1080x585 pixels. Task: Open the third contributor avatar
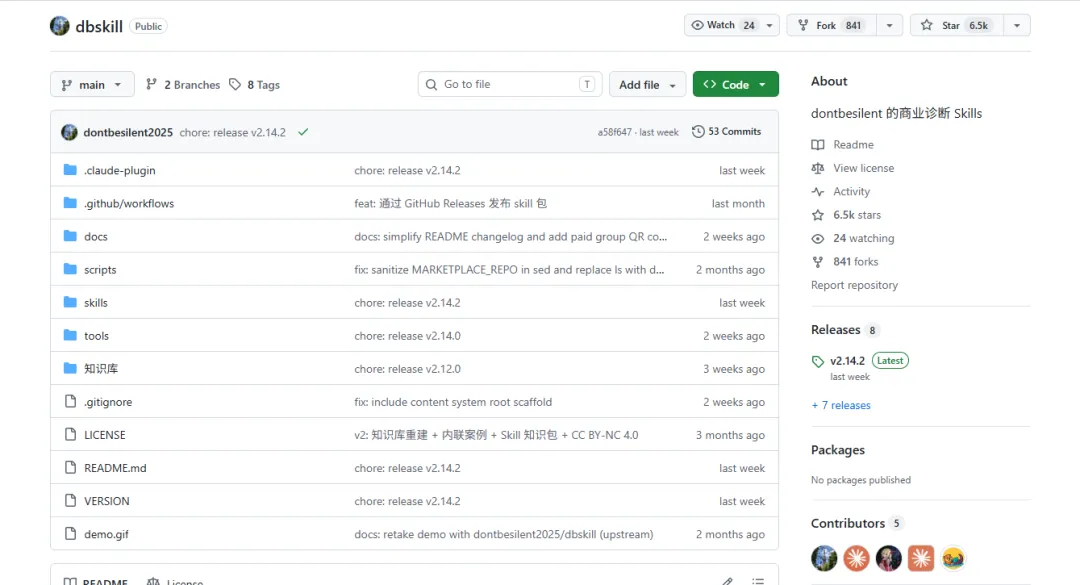(889, 558)
